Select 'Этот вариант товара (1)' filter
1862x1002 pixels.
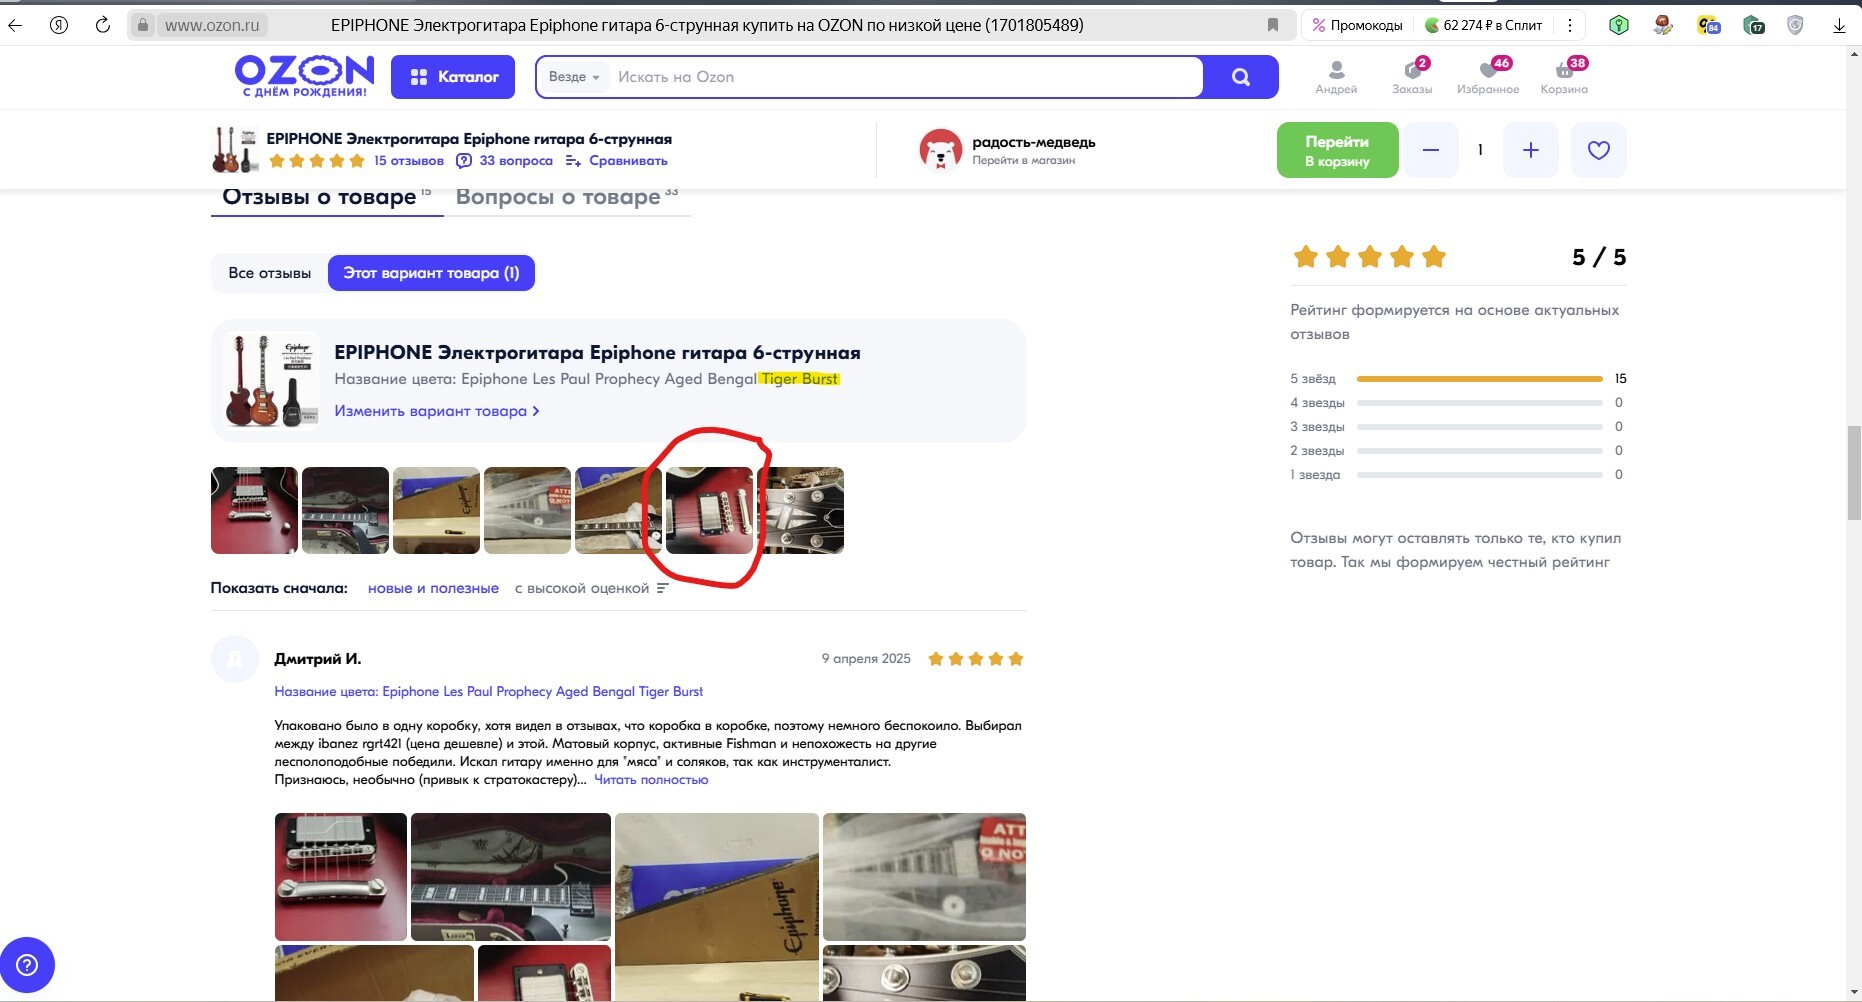[431, 273]
